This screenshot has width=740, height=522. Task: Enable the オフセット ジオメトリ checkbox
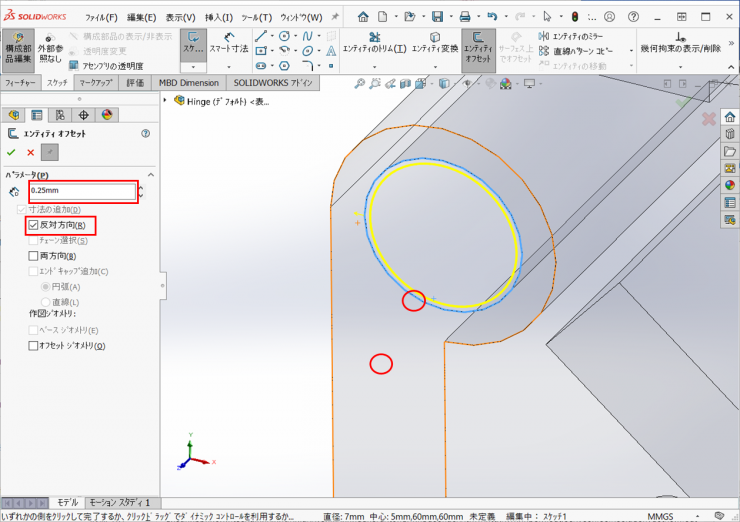click(x=33, y=346)
